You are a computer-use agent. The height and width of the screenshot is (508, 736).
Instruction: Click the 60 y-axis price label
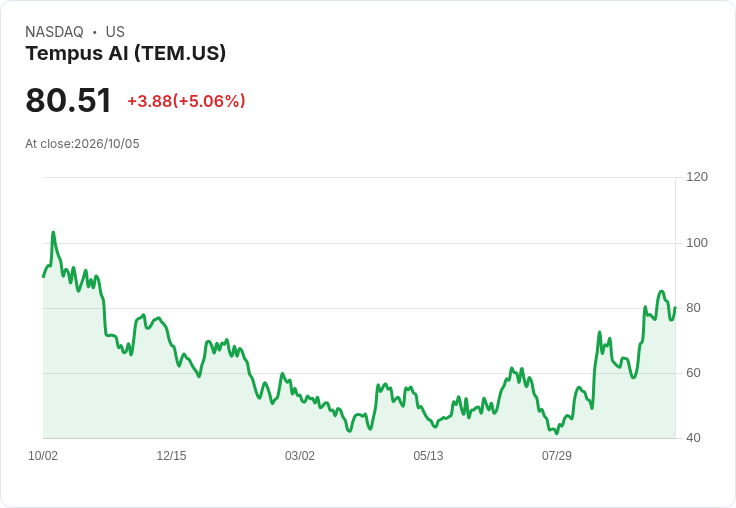click(693, 373)
